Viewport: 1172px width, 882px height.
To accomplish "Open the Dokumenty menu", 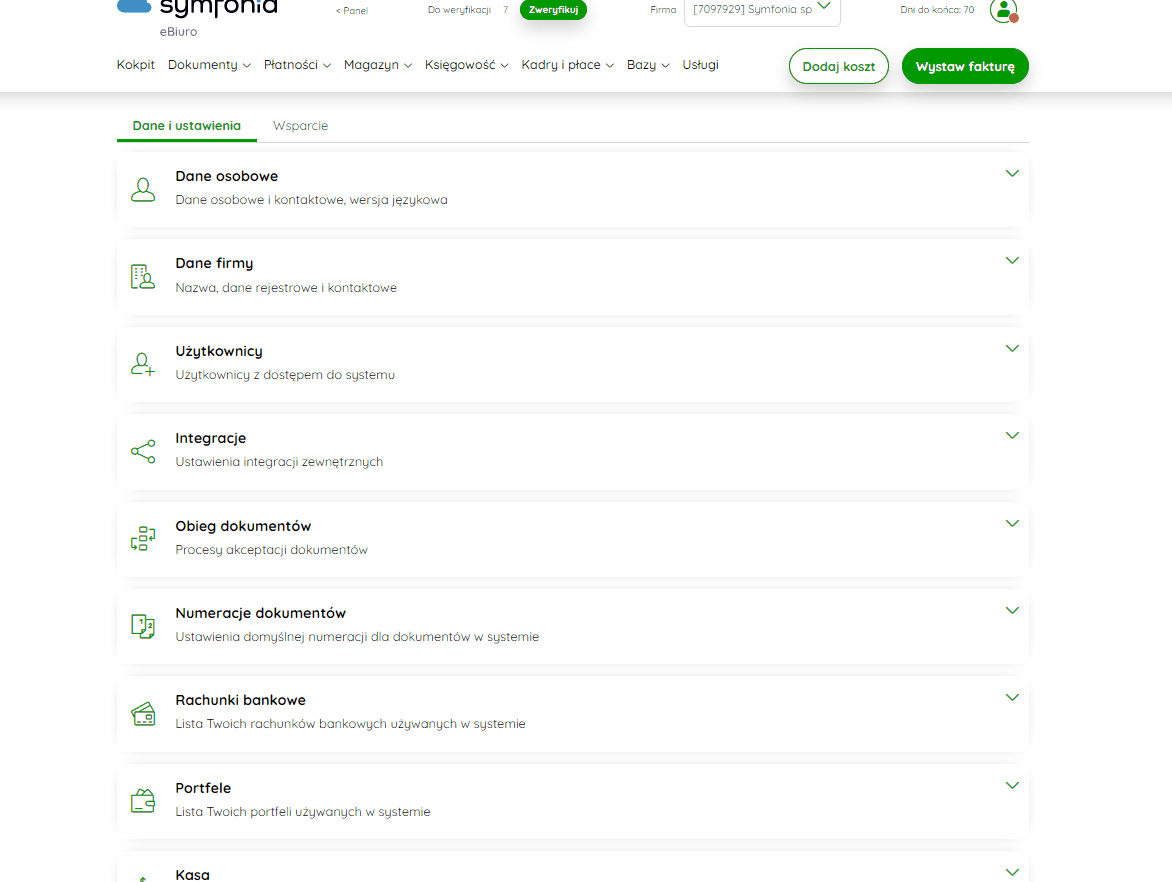I will click(x=209, y=65).
